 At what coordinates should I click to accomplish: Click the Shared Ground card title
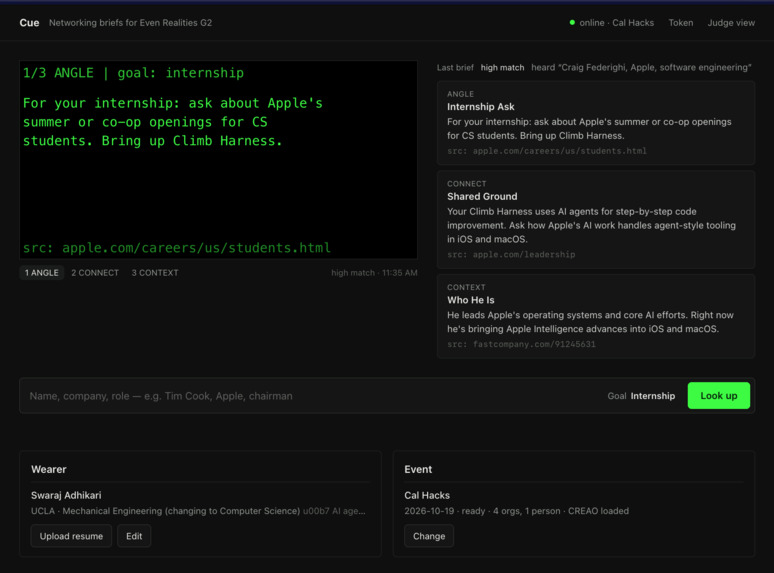482,196
